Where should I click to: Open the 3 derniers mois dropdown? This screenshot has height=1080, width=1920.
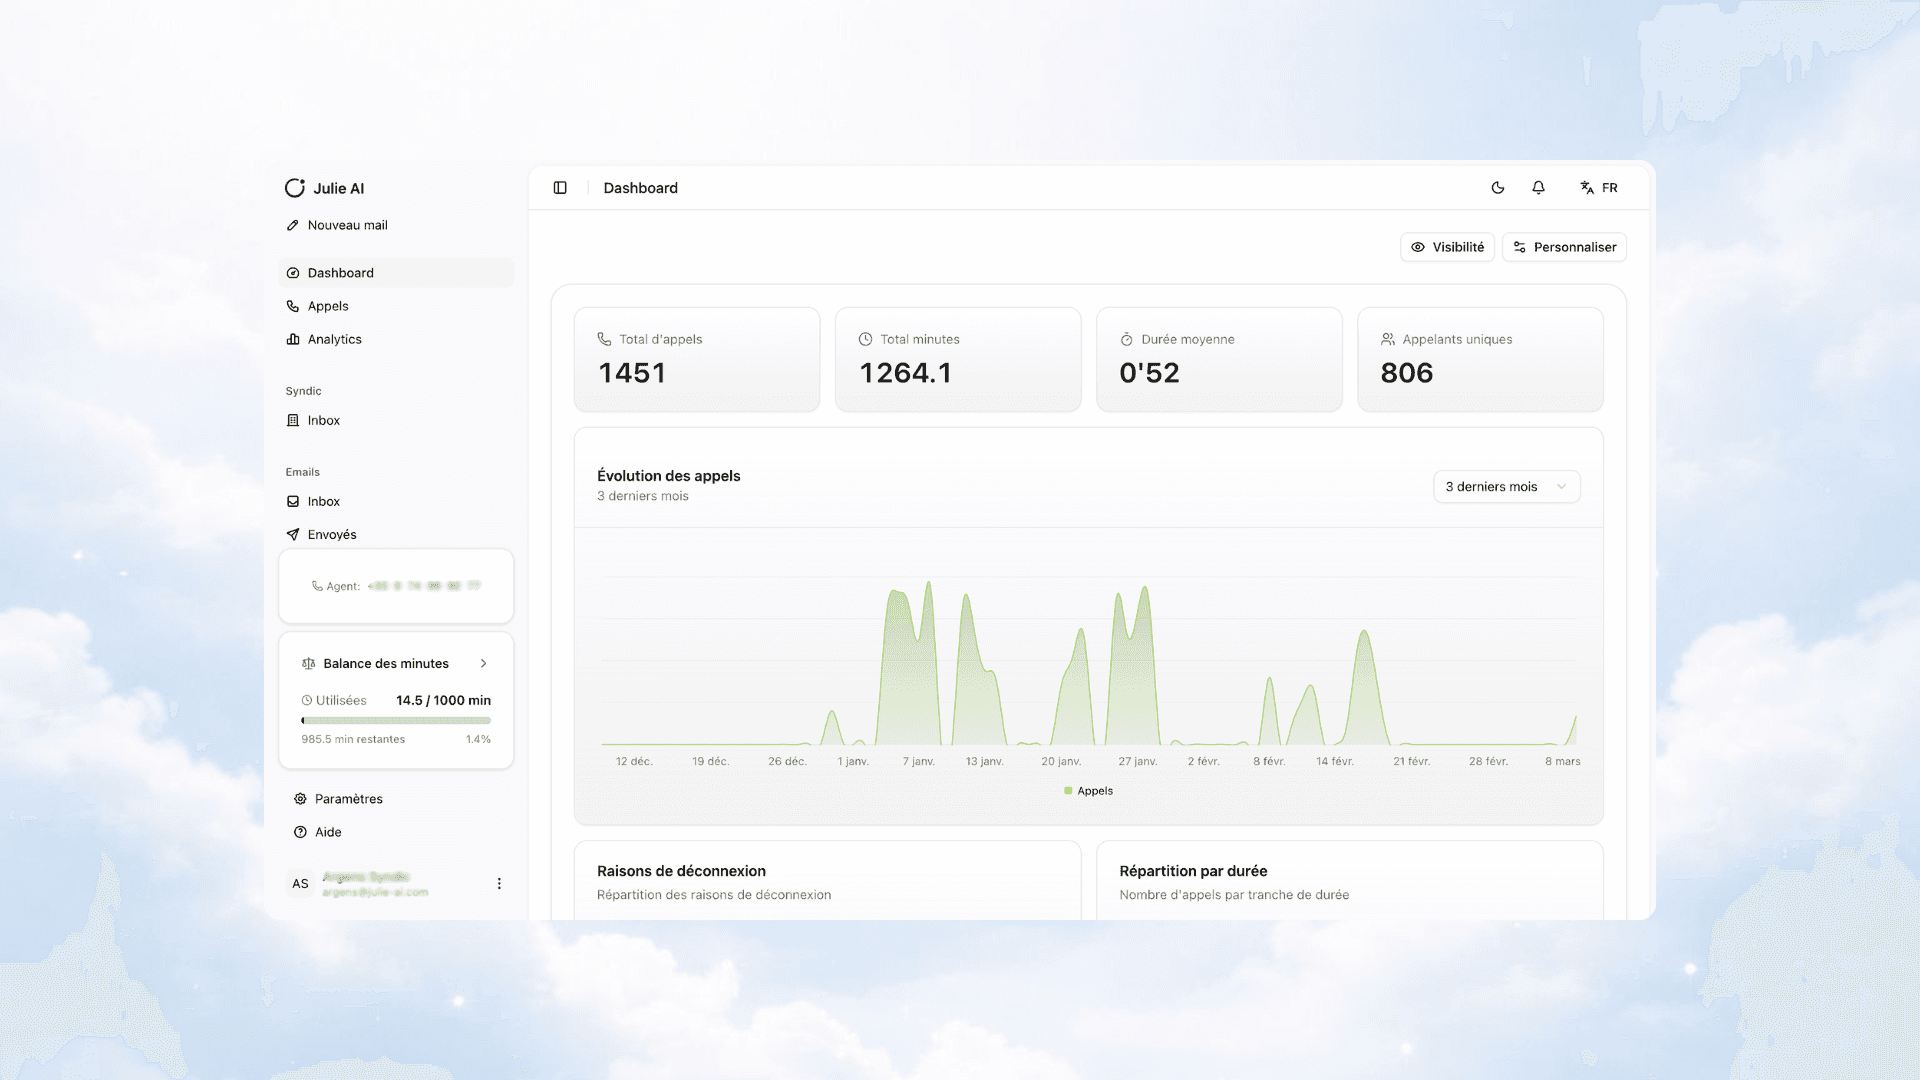[1506, 487]
